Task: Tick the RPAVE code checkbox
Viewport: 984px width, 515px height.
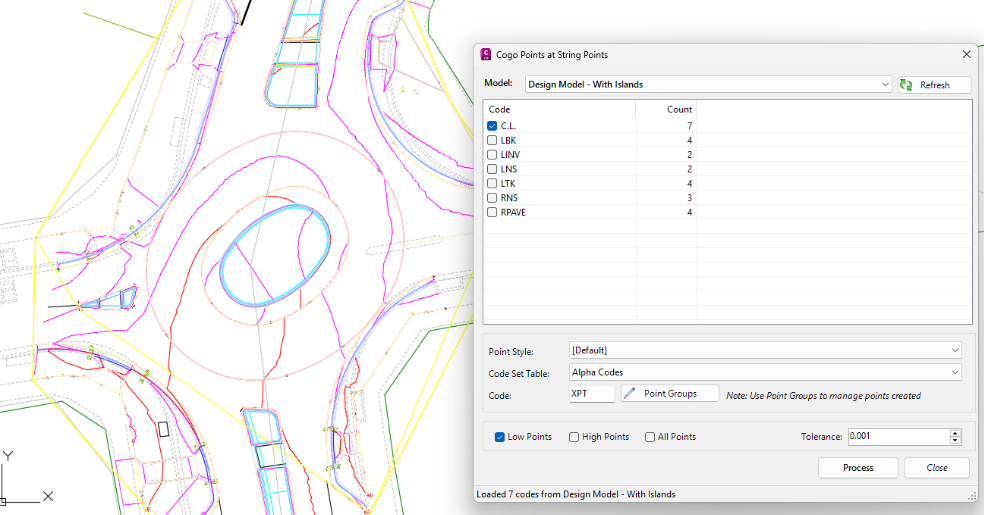Action: coord(492,212)
